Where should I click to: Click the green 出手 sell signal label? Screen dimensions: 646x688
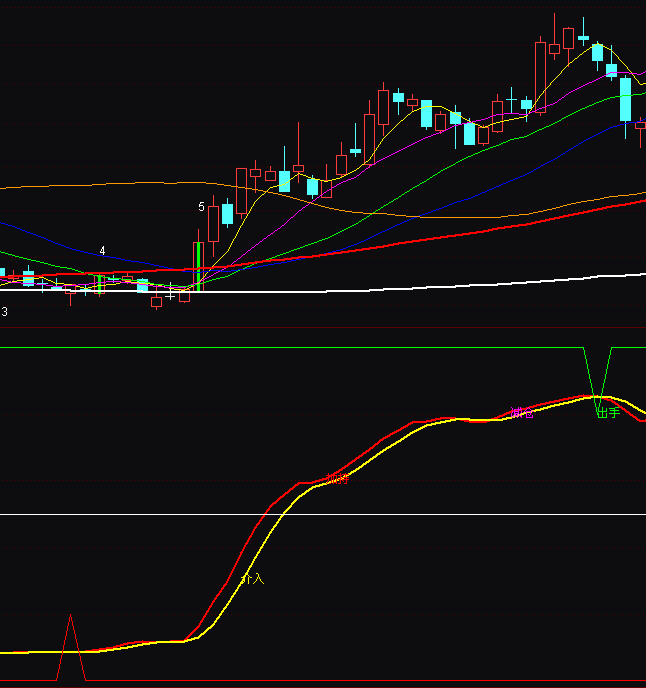(x=607, y=412)
